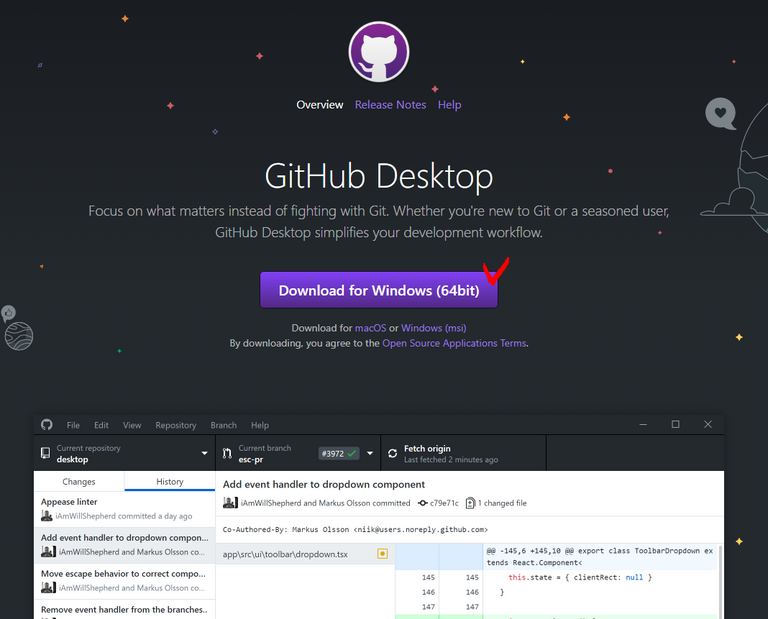Click the GitHub octocat icon in app titlebar
This screenshot has width=768, height=619.
click(47, 425)
